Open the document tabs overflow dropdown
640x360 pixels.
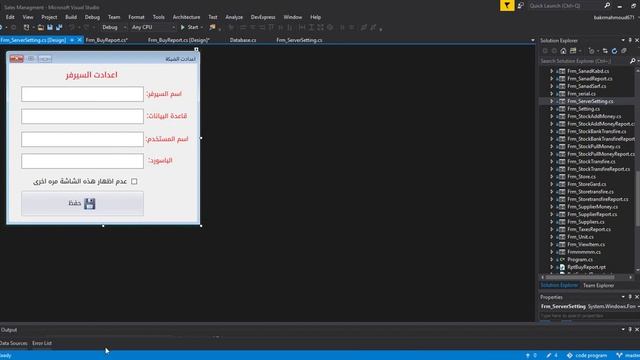coord(533,40)
